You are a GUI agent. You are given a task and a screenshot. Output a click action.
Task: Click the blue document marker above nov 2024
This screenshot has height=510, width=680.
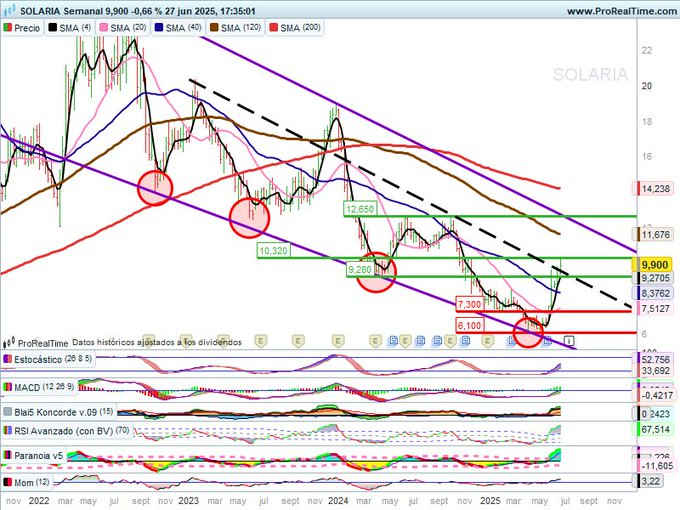(x=466, y=341)
